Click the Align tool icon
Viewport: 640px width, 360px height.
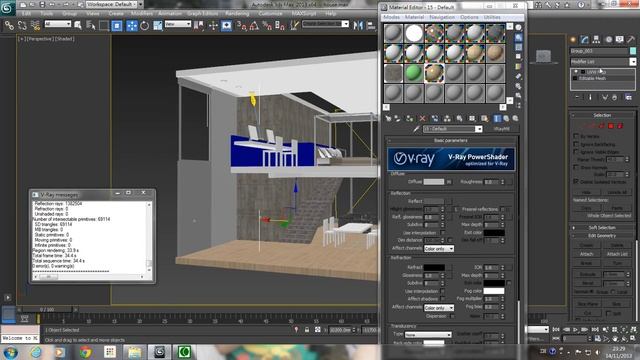tap(371, 25)
